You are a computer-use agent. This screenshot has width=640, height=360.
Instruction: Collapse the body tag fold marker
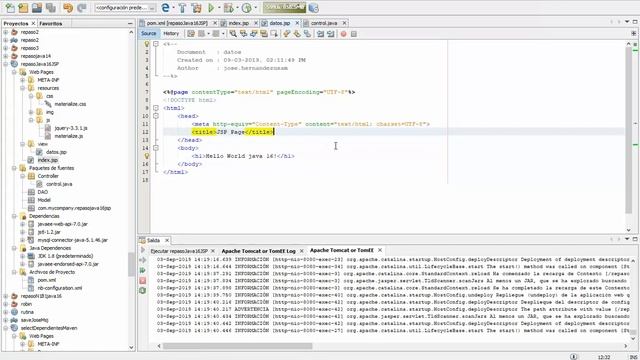click(x=156, y=148)
